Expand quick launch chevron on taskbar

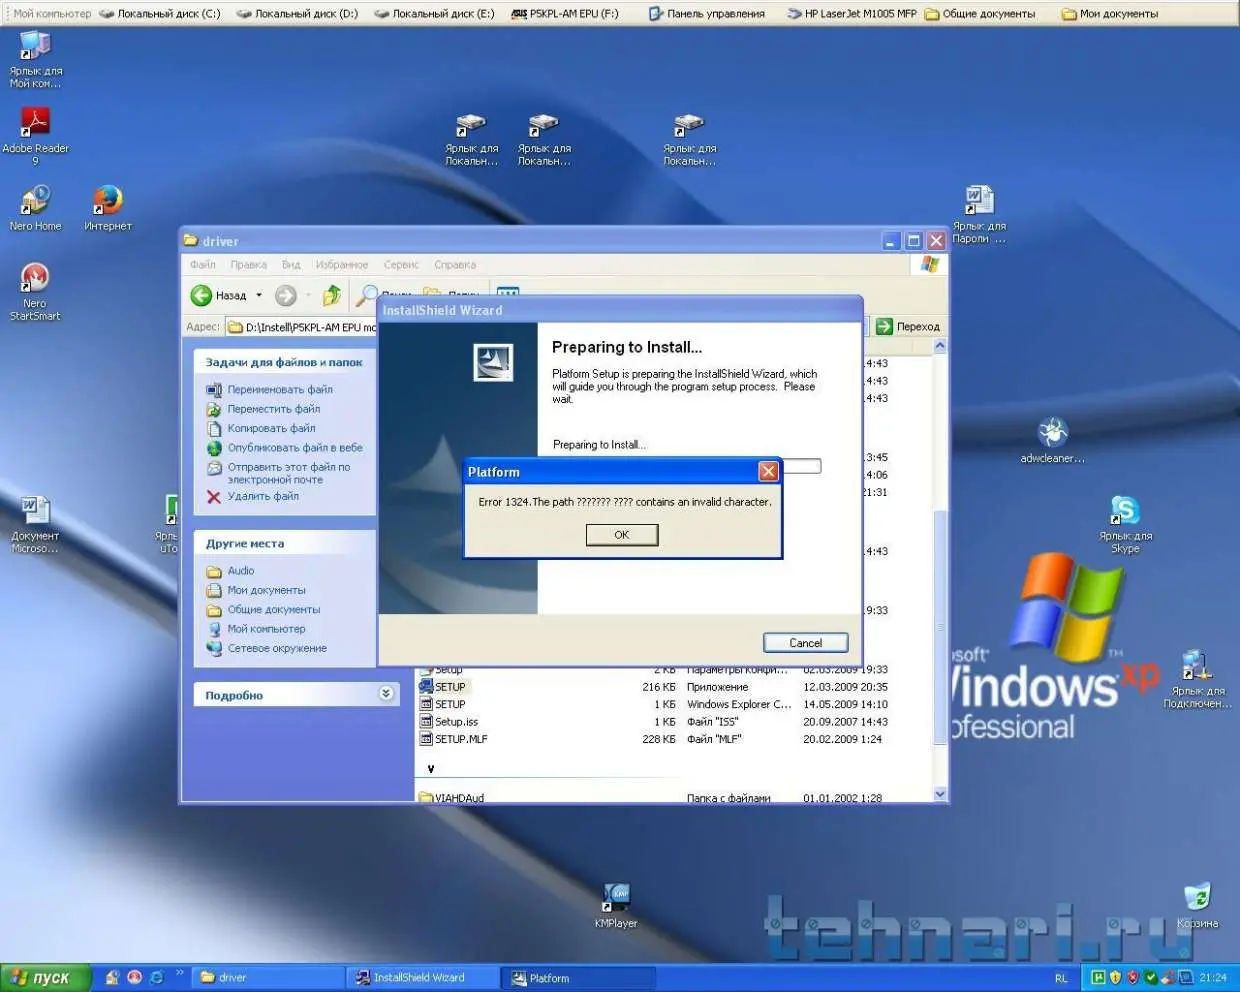point(180,972)
